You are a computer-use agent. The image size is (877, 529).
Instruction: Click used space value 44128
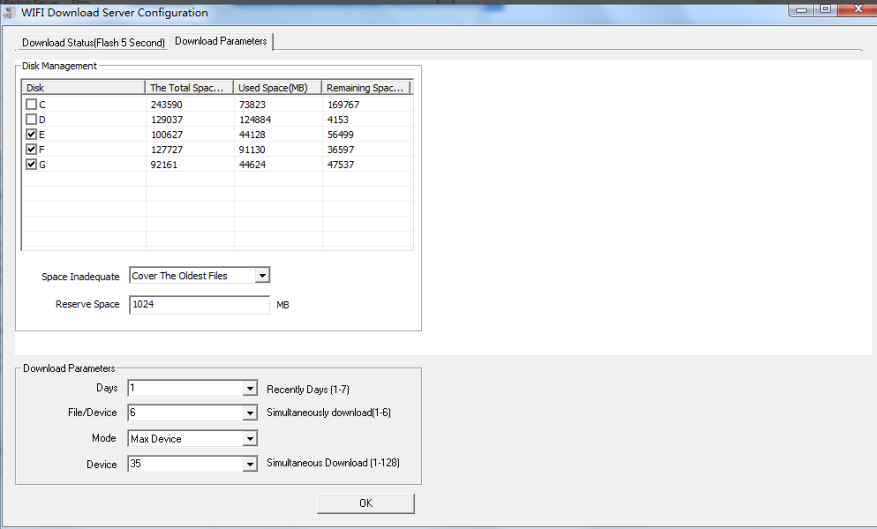pyautogui.click(x=252, y=135)
